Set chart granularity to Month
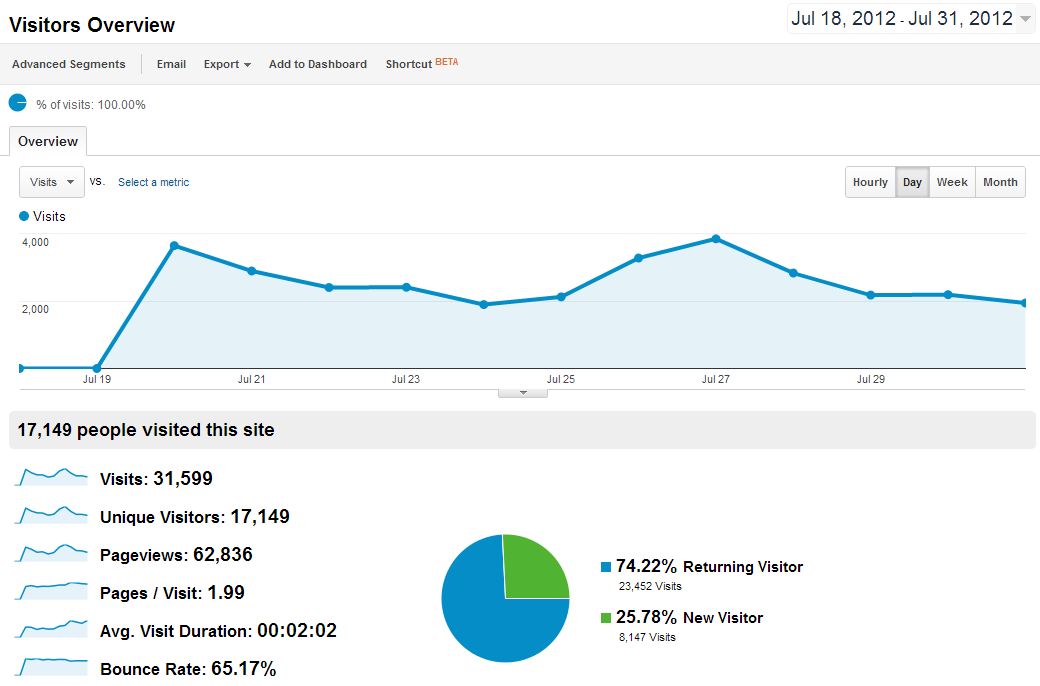 click(1000, 182)
